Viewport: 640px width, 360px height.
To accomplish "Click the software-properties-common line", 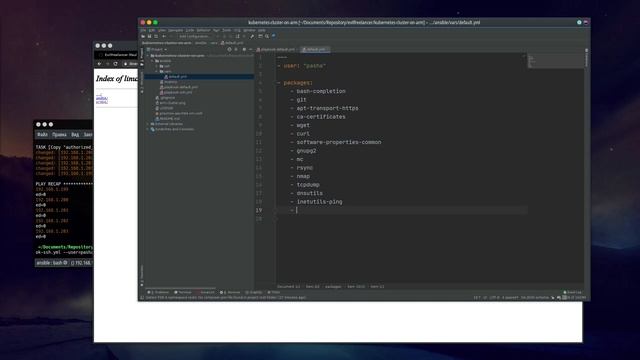I will click(339, 142).
